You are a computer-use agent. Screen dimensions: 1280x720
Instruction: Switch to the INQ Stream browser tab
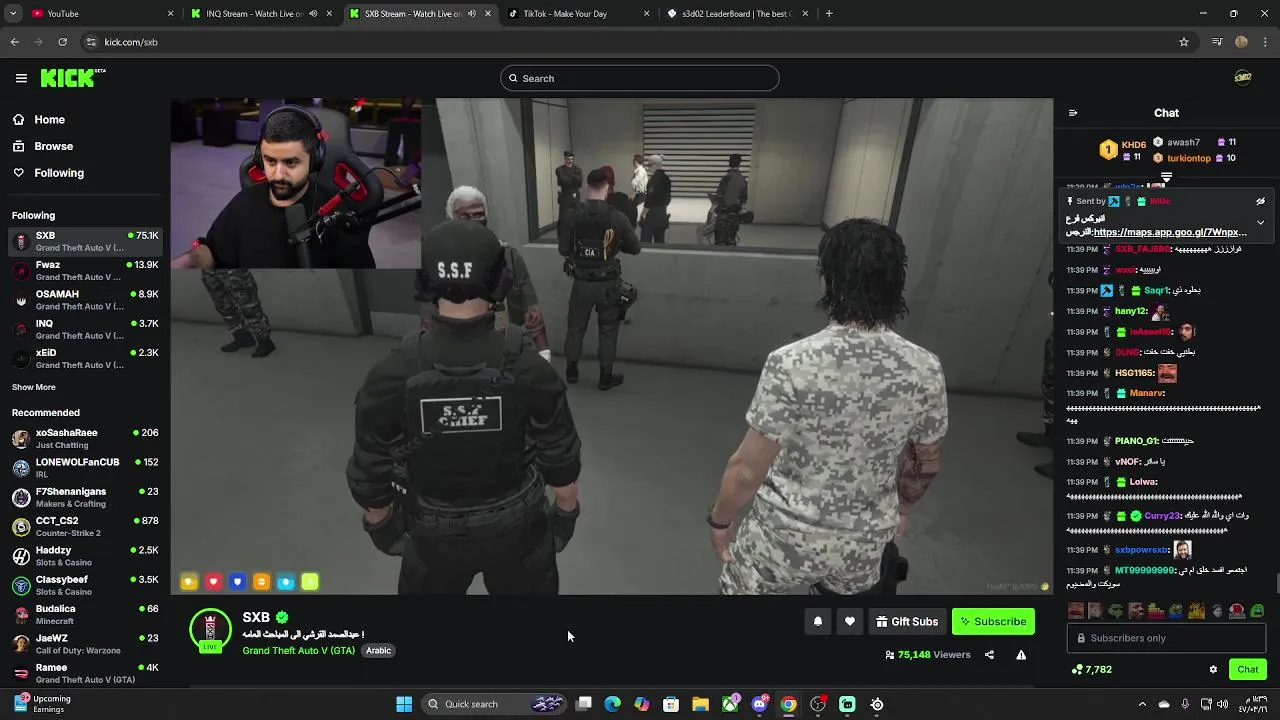point(262,14)
